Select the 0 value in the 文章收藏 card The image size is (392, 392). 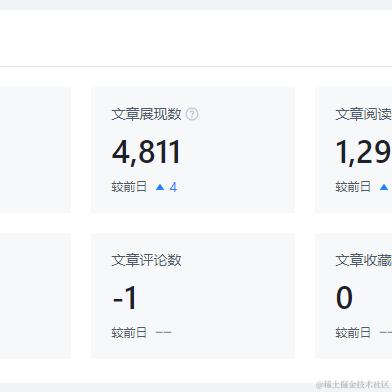point(344,298)
